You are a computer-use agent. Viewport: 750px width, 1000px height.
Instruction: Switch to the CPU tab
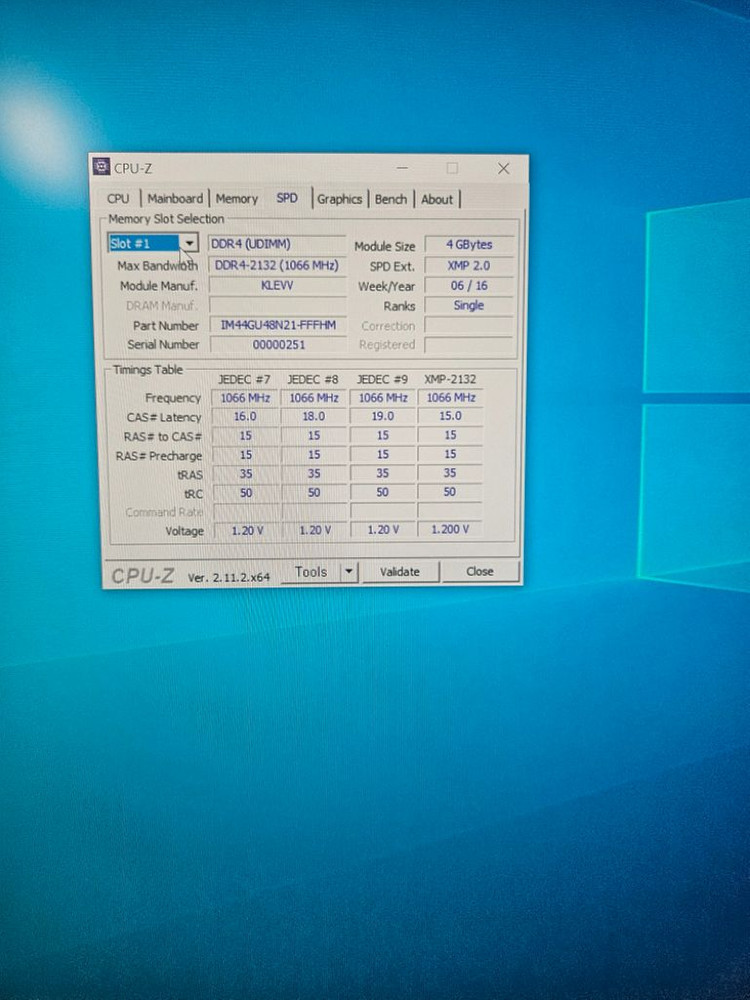(x=118, y=198)
